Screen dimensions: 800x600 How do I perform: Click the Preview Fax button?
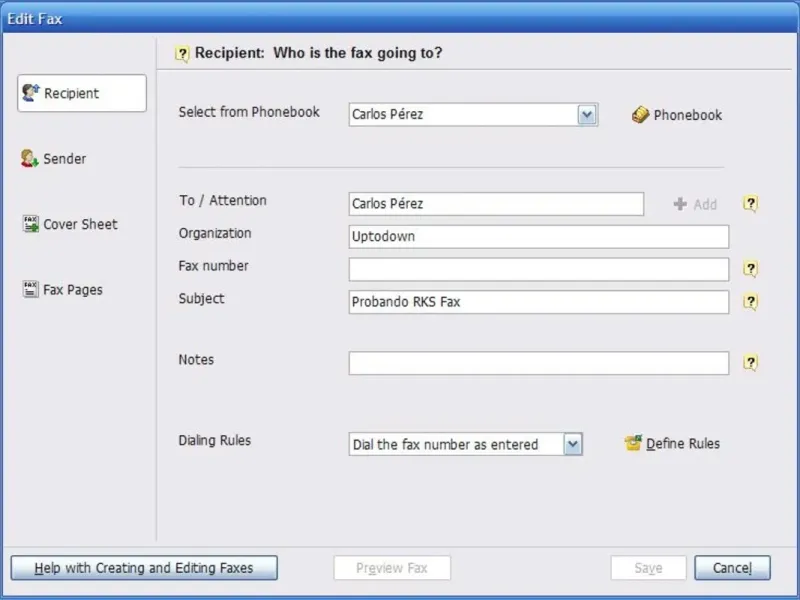pos(392,568)
